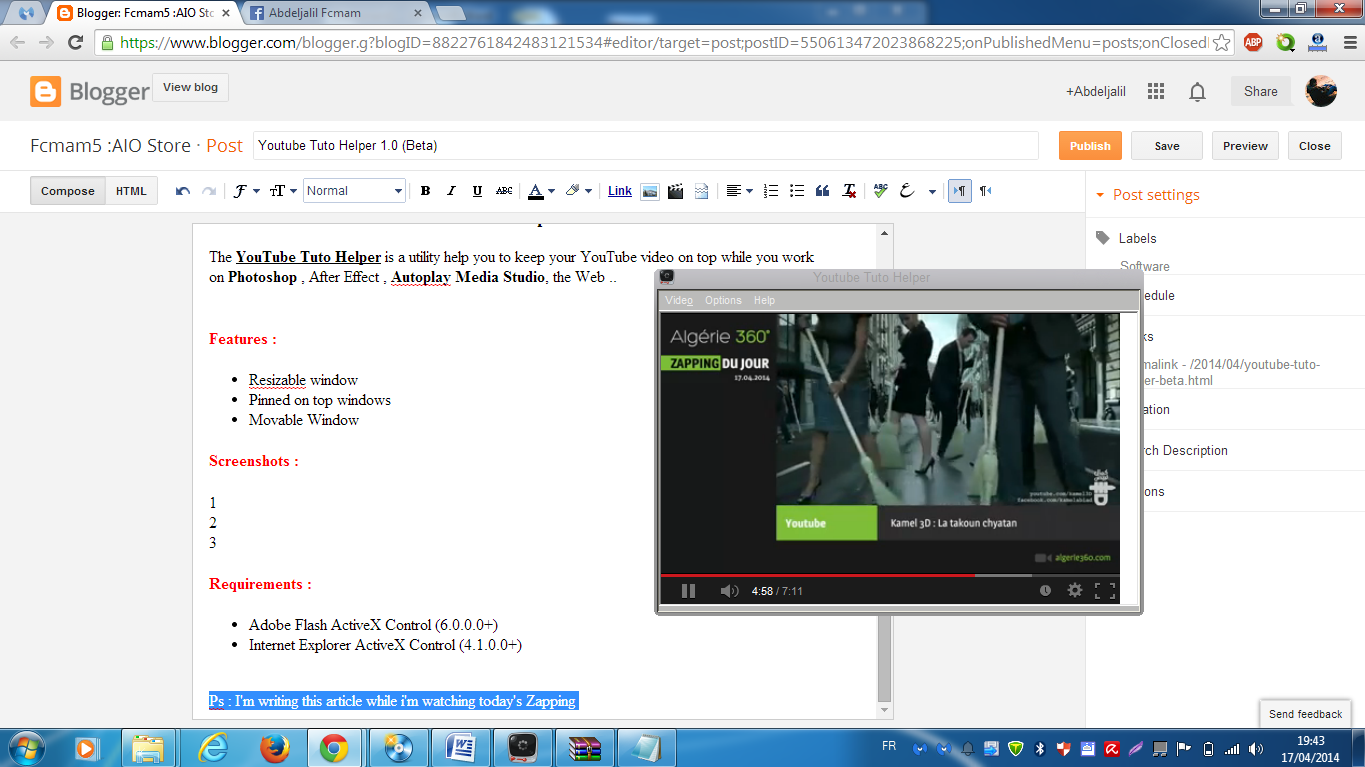Publish the blog post
The width and height of the screenshot is (1365, 767).
(x=1090, y=146)
